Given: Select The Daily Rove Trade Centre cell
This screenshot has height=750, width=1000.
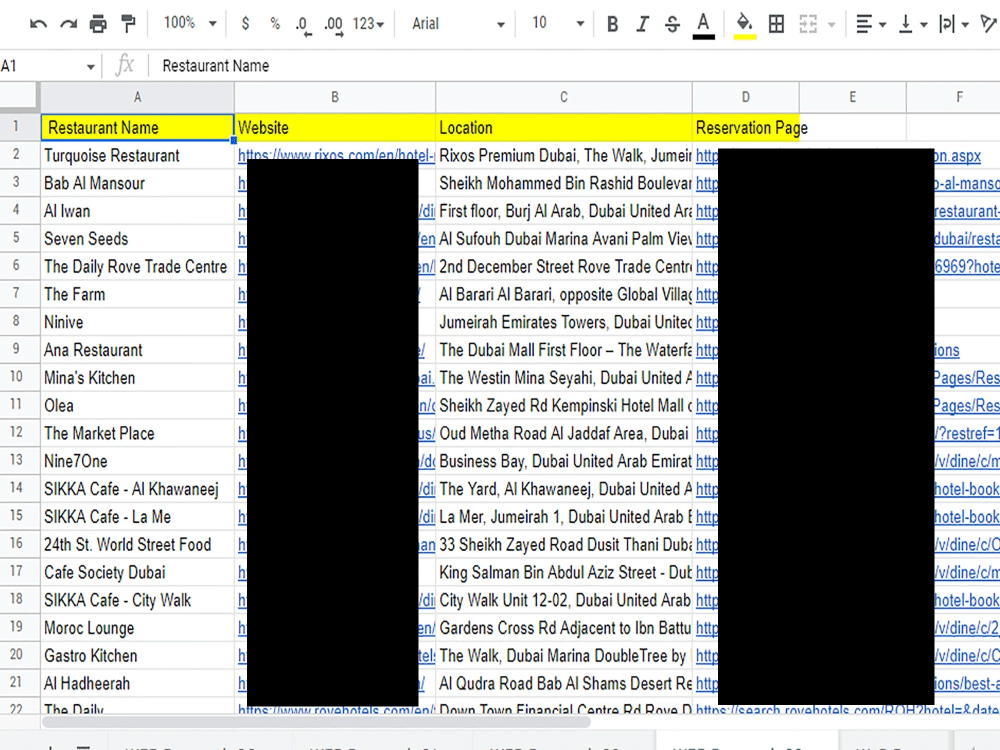Looking at the screenshot, I should [x=137, y=267].
